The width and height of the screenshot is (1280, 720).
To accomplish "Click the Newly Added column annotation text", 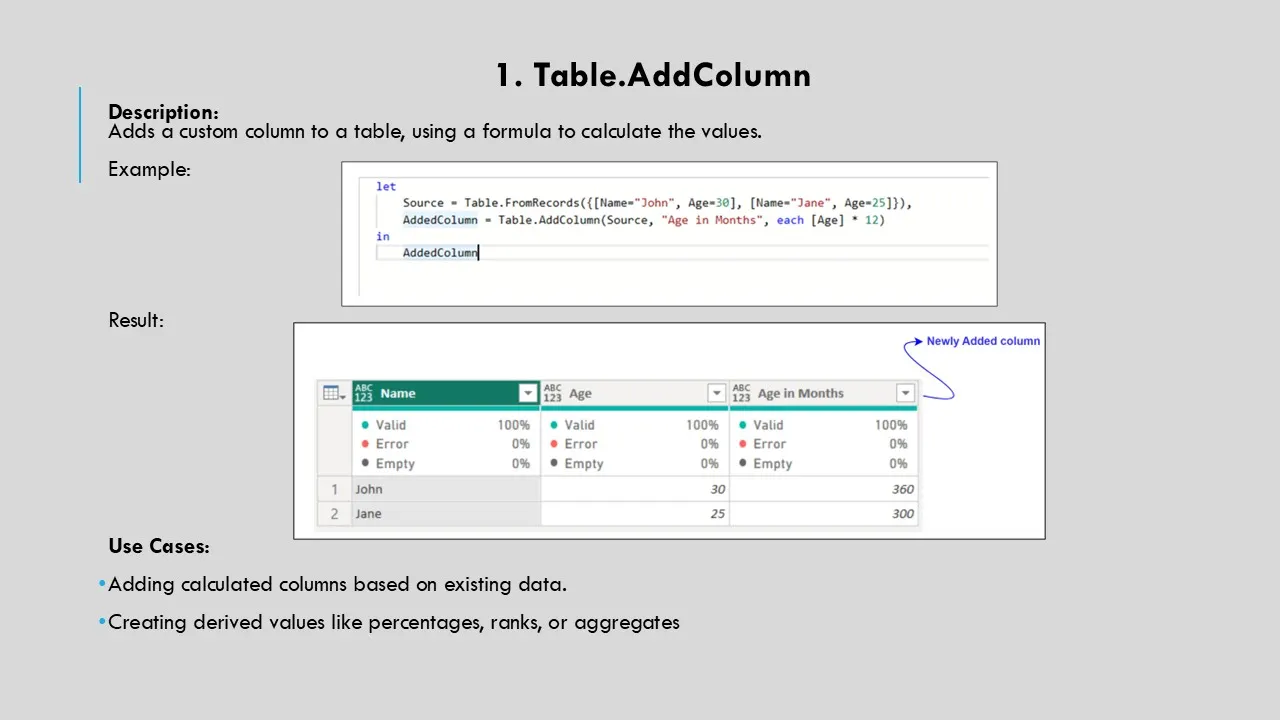I will pyautogui.click(x=983, y=340).
